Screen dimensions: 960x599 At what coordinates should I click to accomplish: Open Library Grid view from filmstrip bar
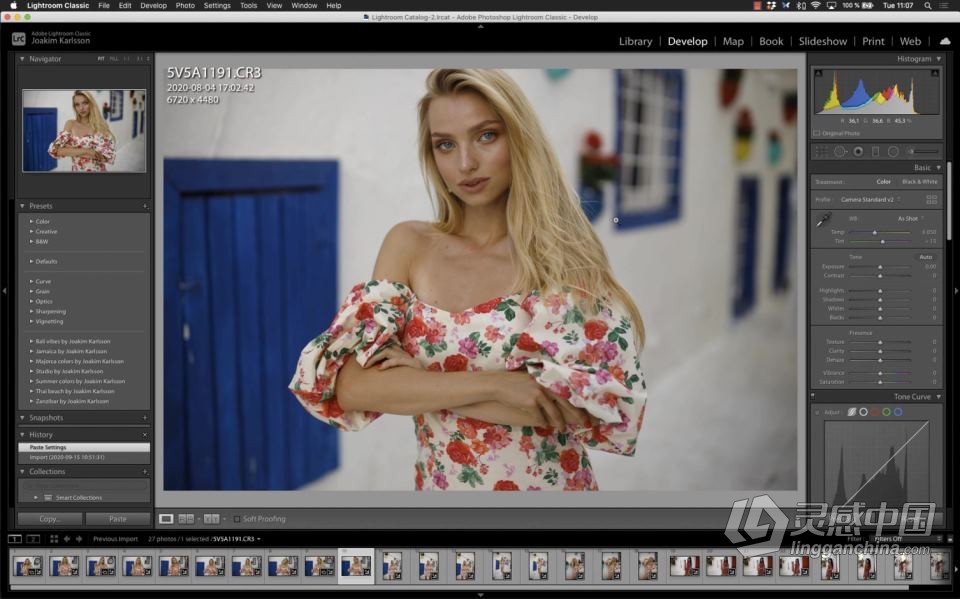54,539
